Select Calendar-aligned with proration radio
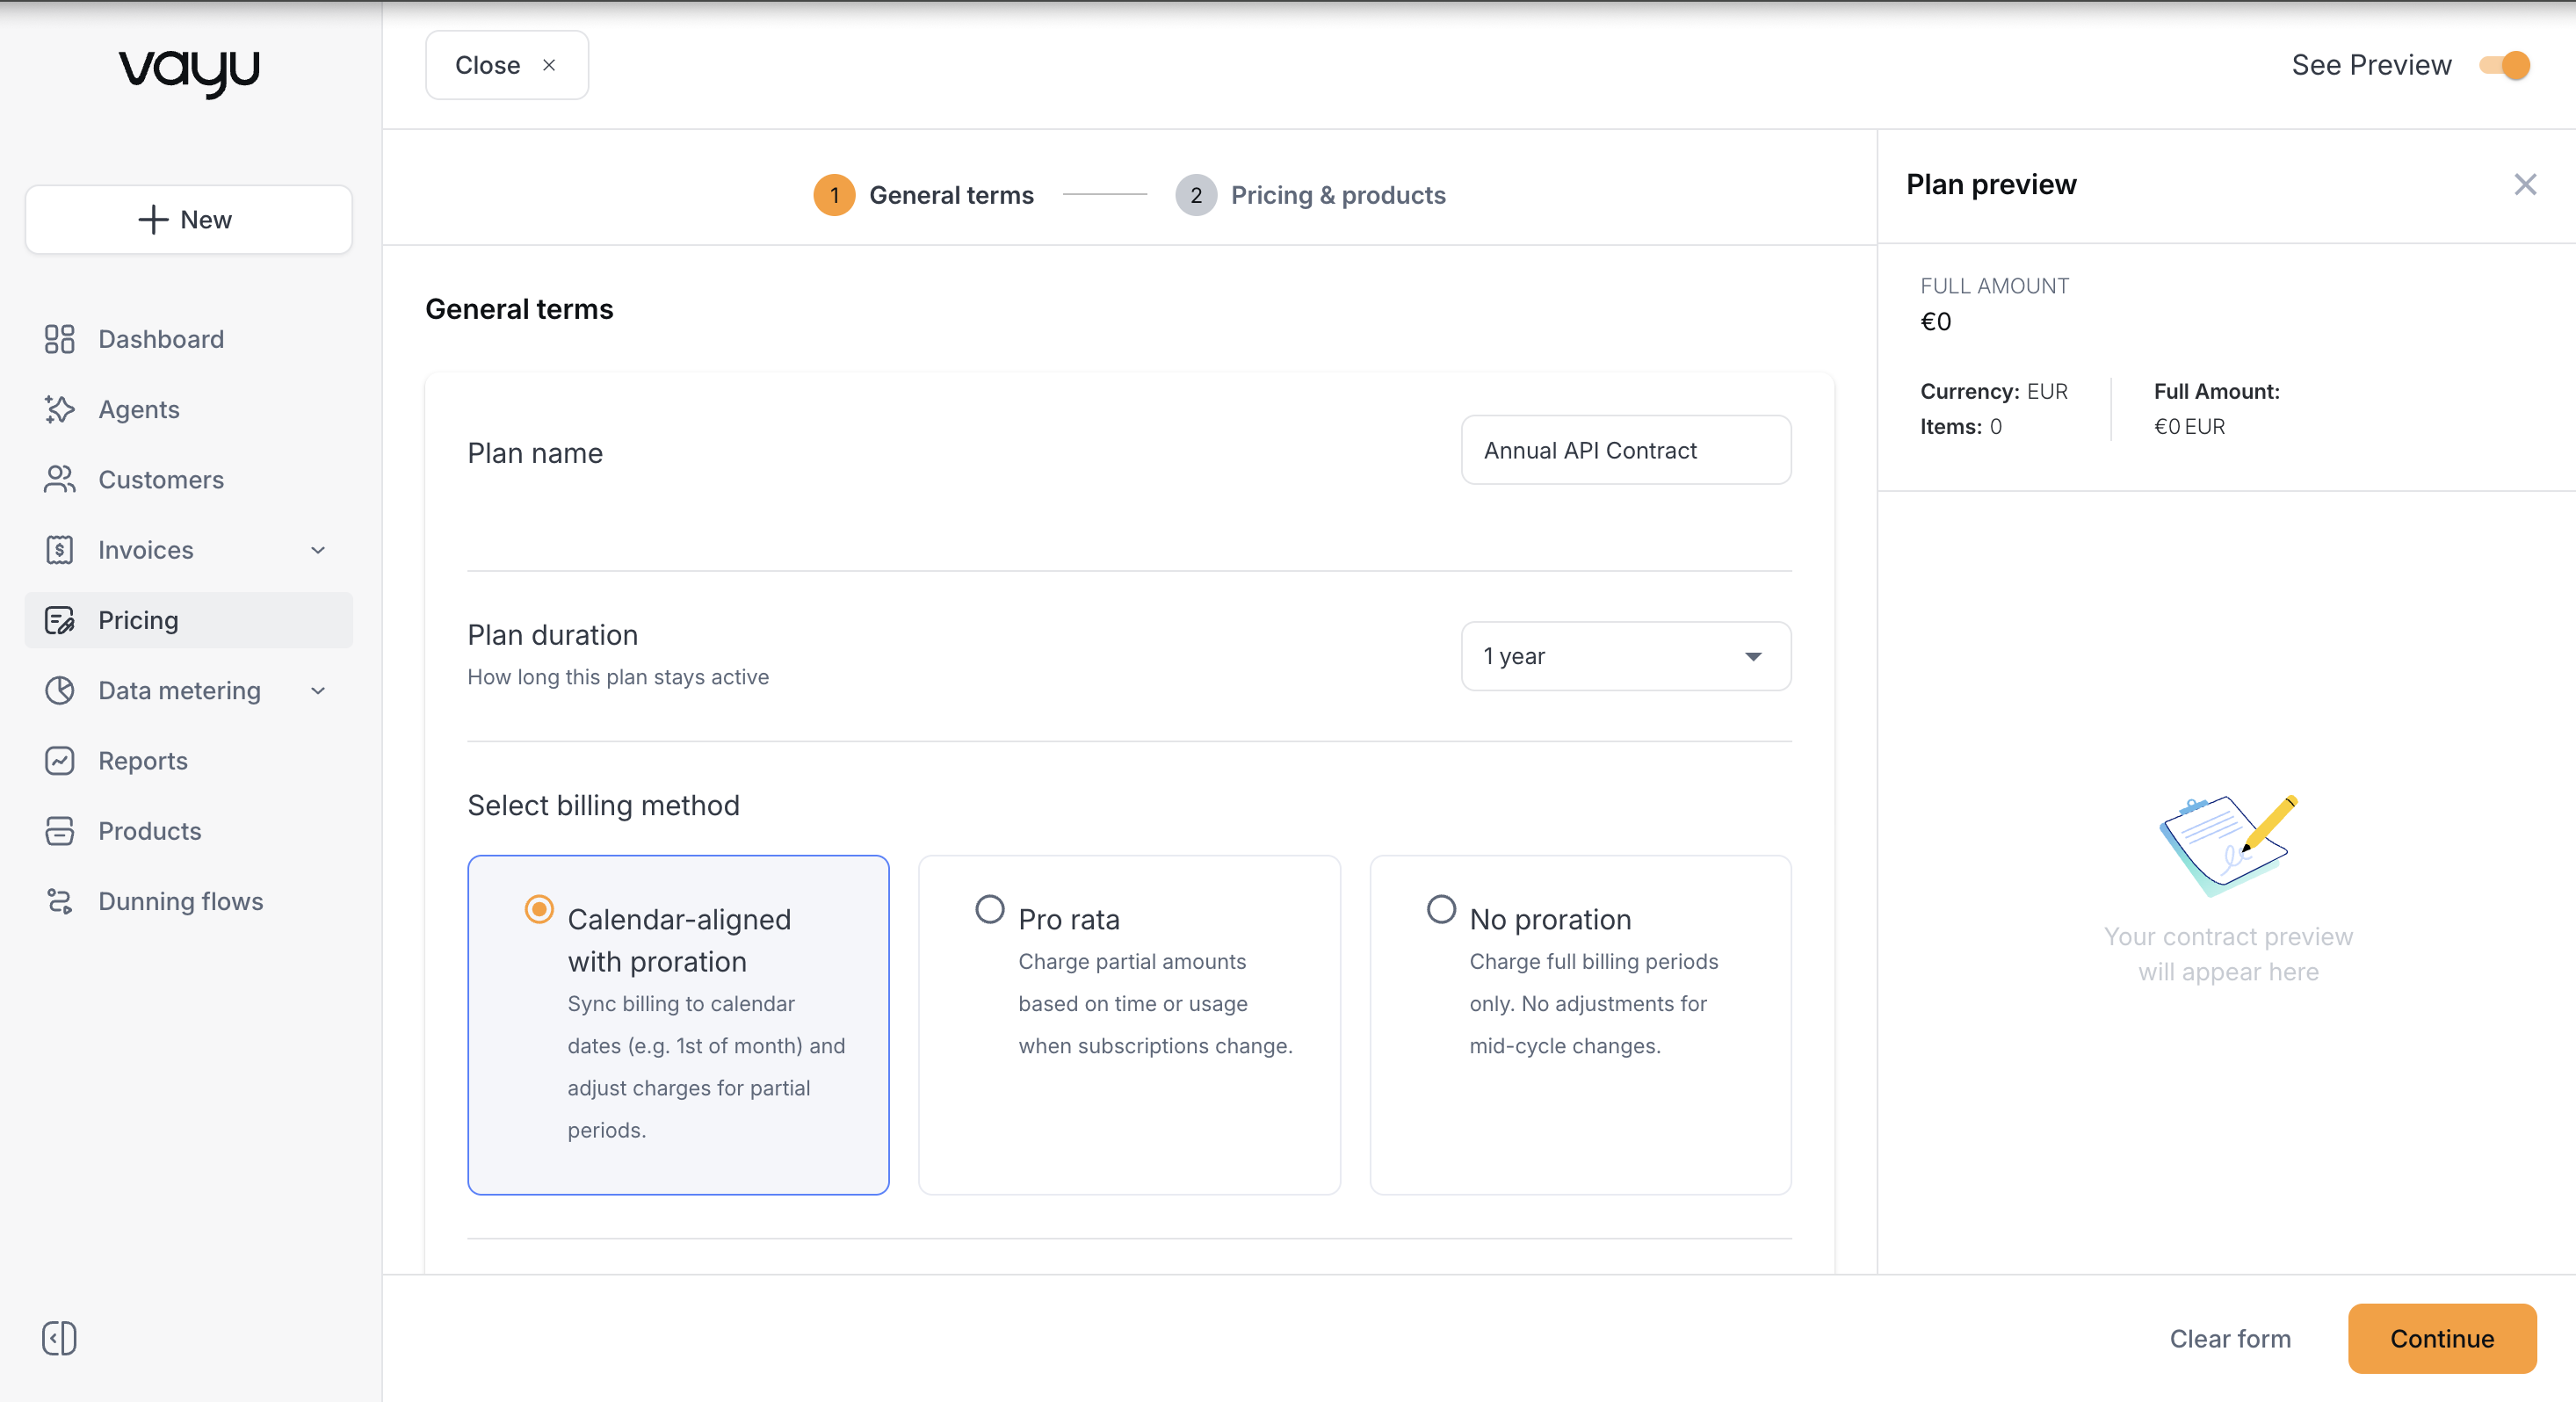 539,909
